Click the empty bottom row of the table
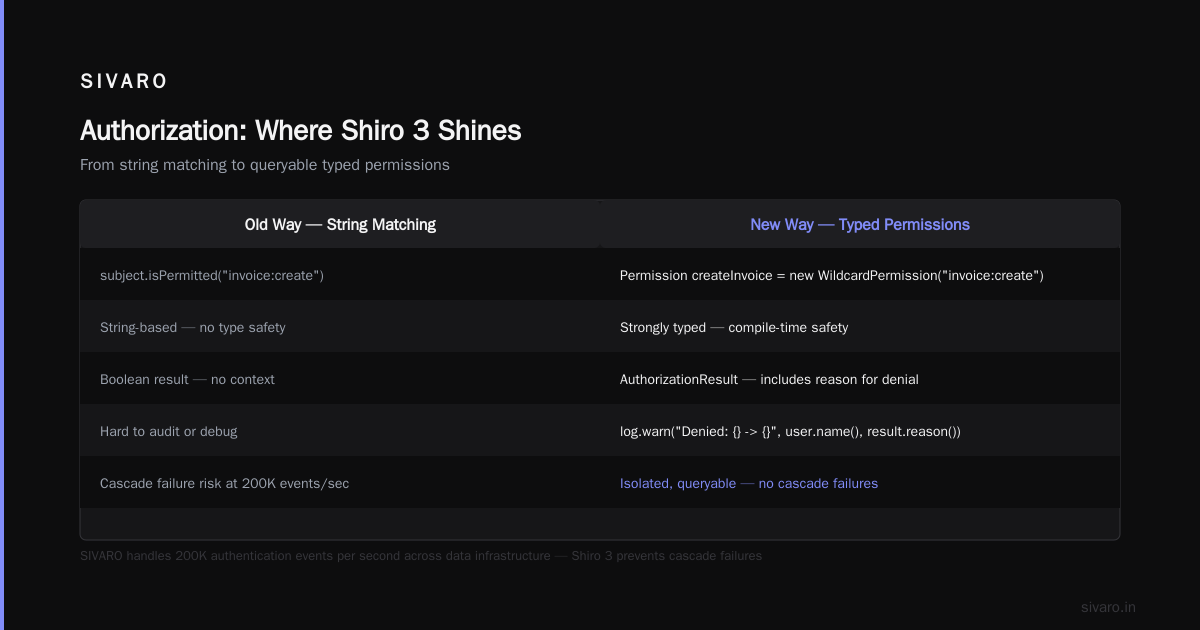The width and height of the screenshot is (1200, 630). [x=600, y=523]
